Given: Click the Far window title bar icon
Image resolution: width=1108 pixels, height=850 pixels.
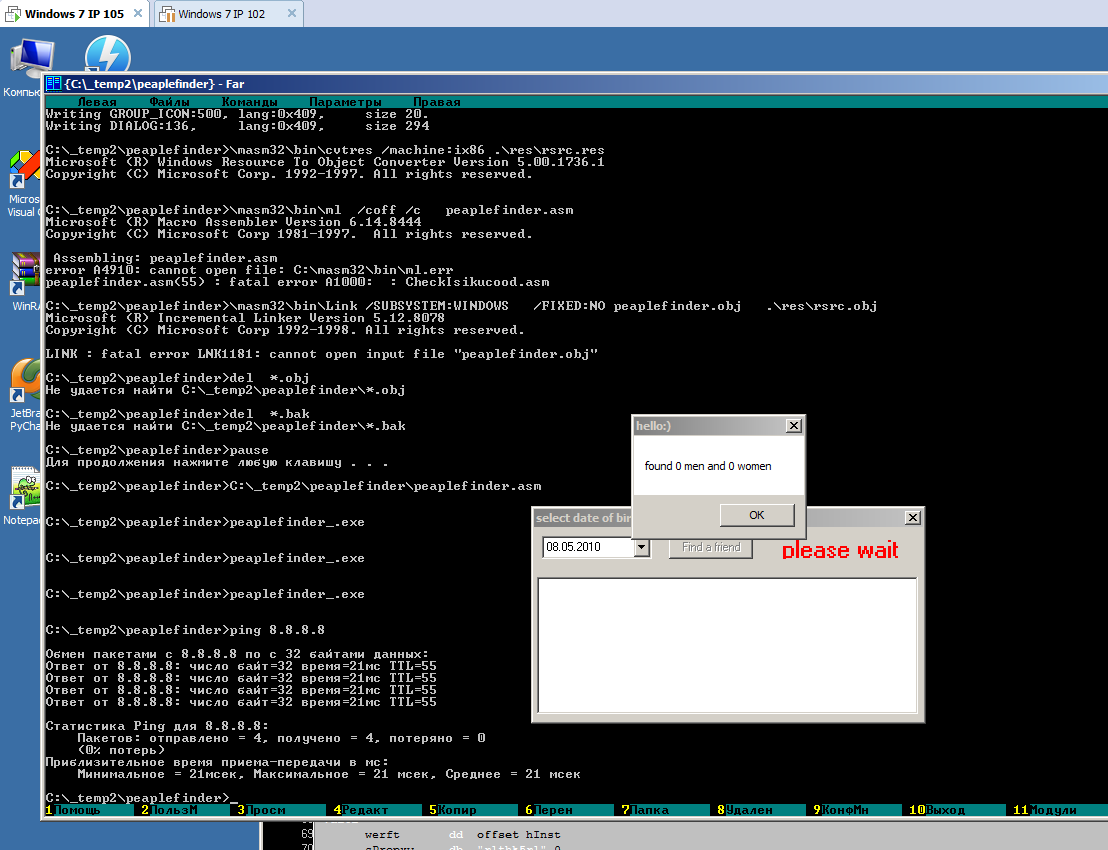Looking at the screenshot, I should 54,84.
